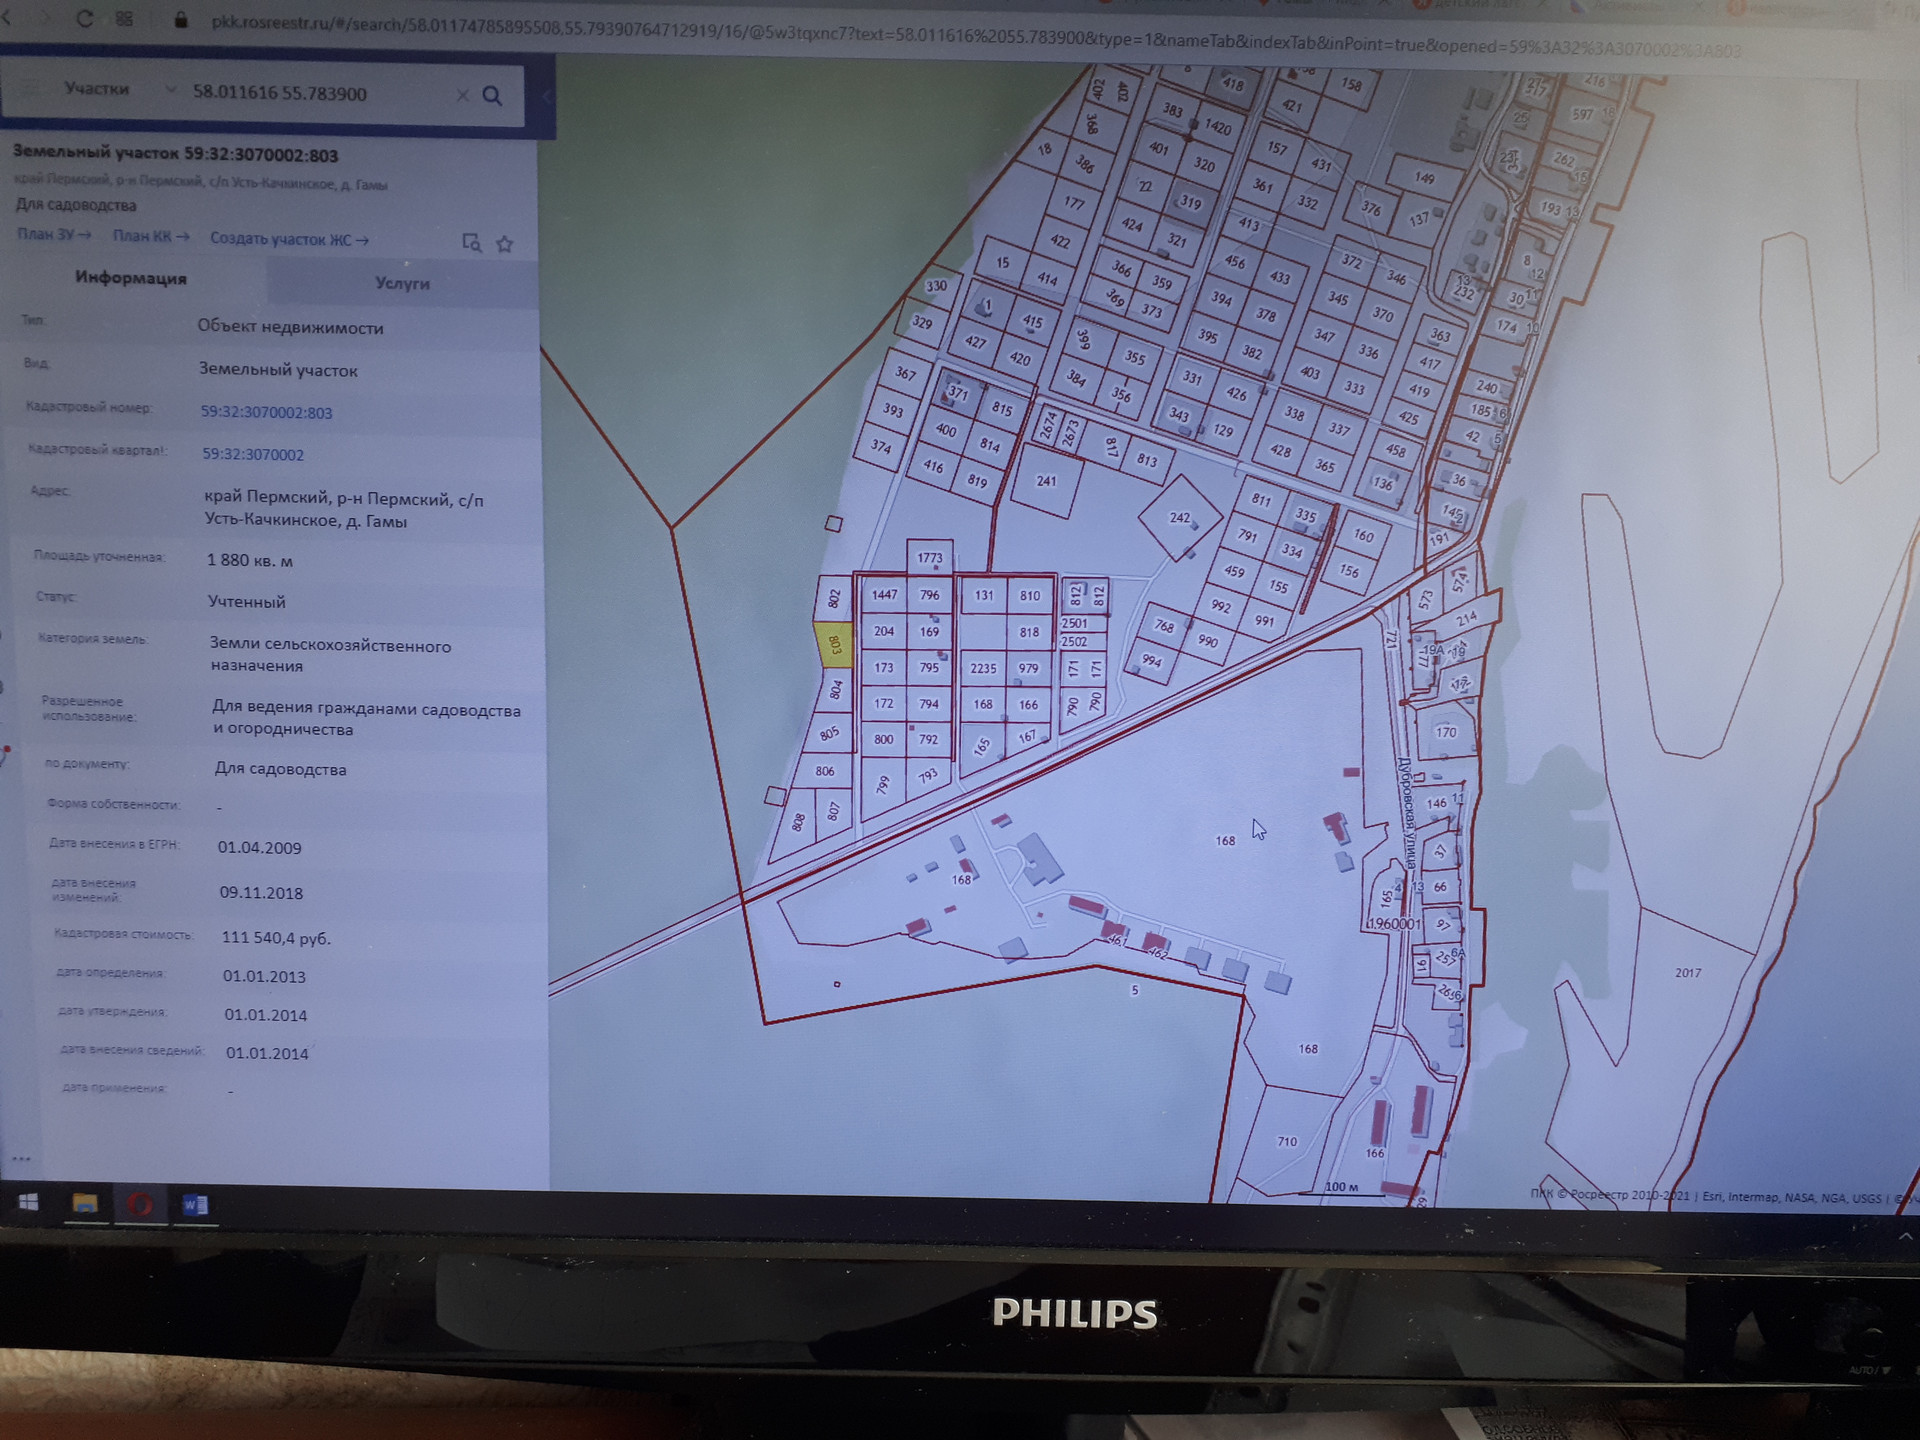Click the zoom-to-object icon
Viewport: 1920px width, 1440px height.
pyautogui.click(x=471, y=243)
